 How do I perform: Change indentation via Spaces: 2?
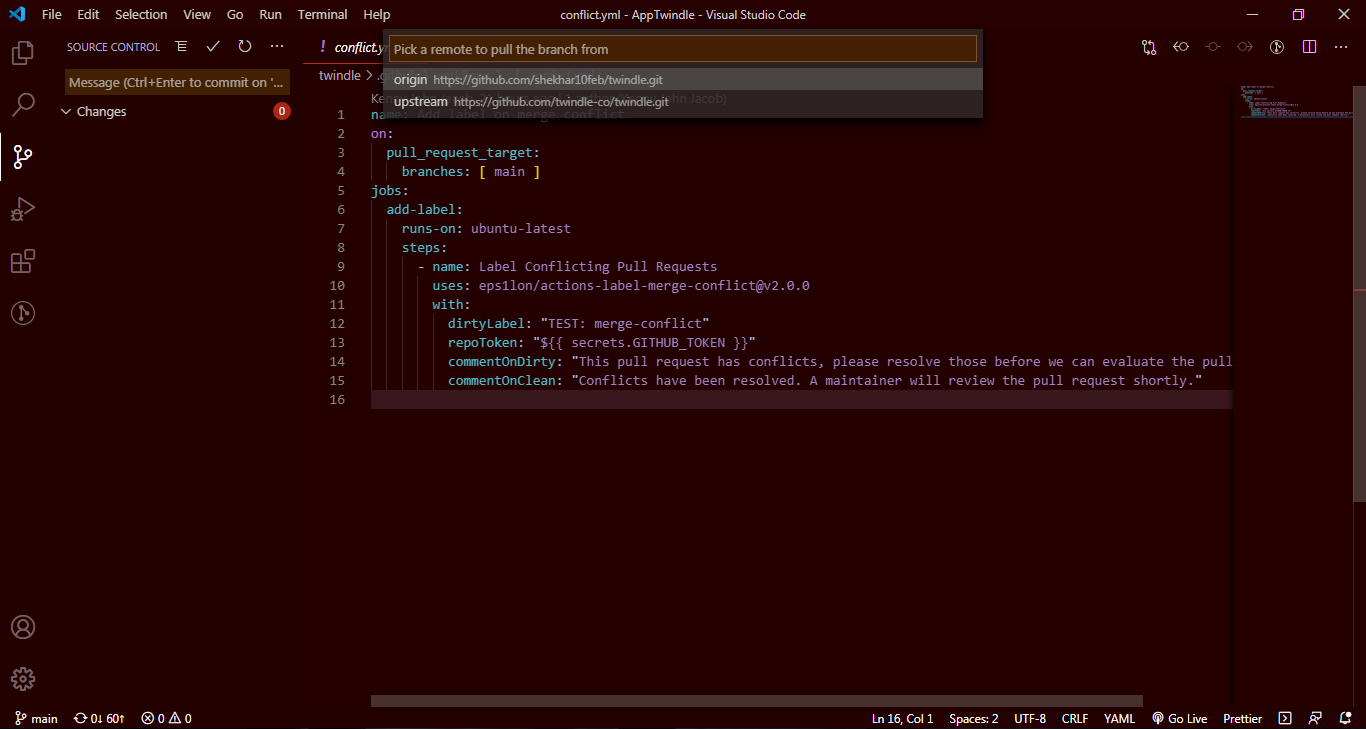click(x=973, y=718)
